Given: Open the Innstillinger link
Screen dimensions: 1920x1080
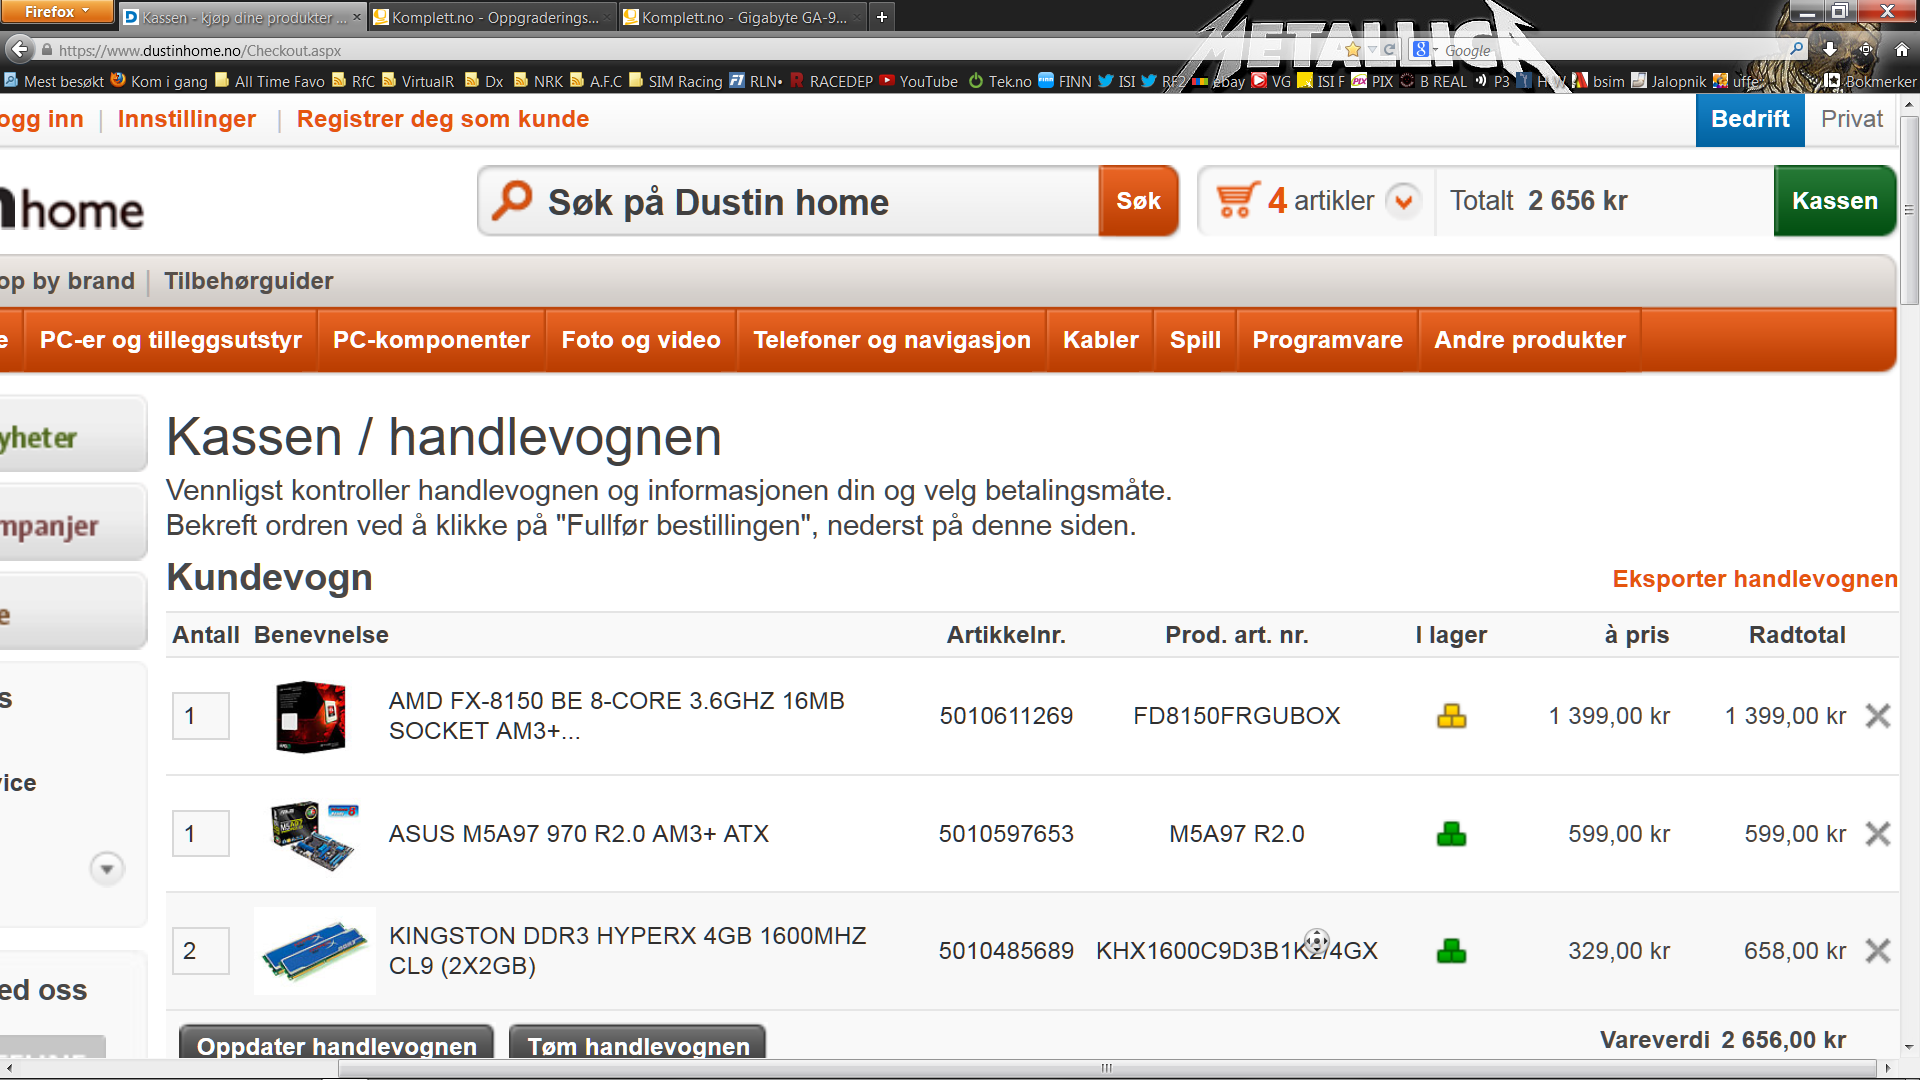Looking at the screenshot, I should pos(187,119).
